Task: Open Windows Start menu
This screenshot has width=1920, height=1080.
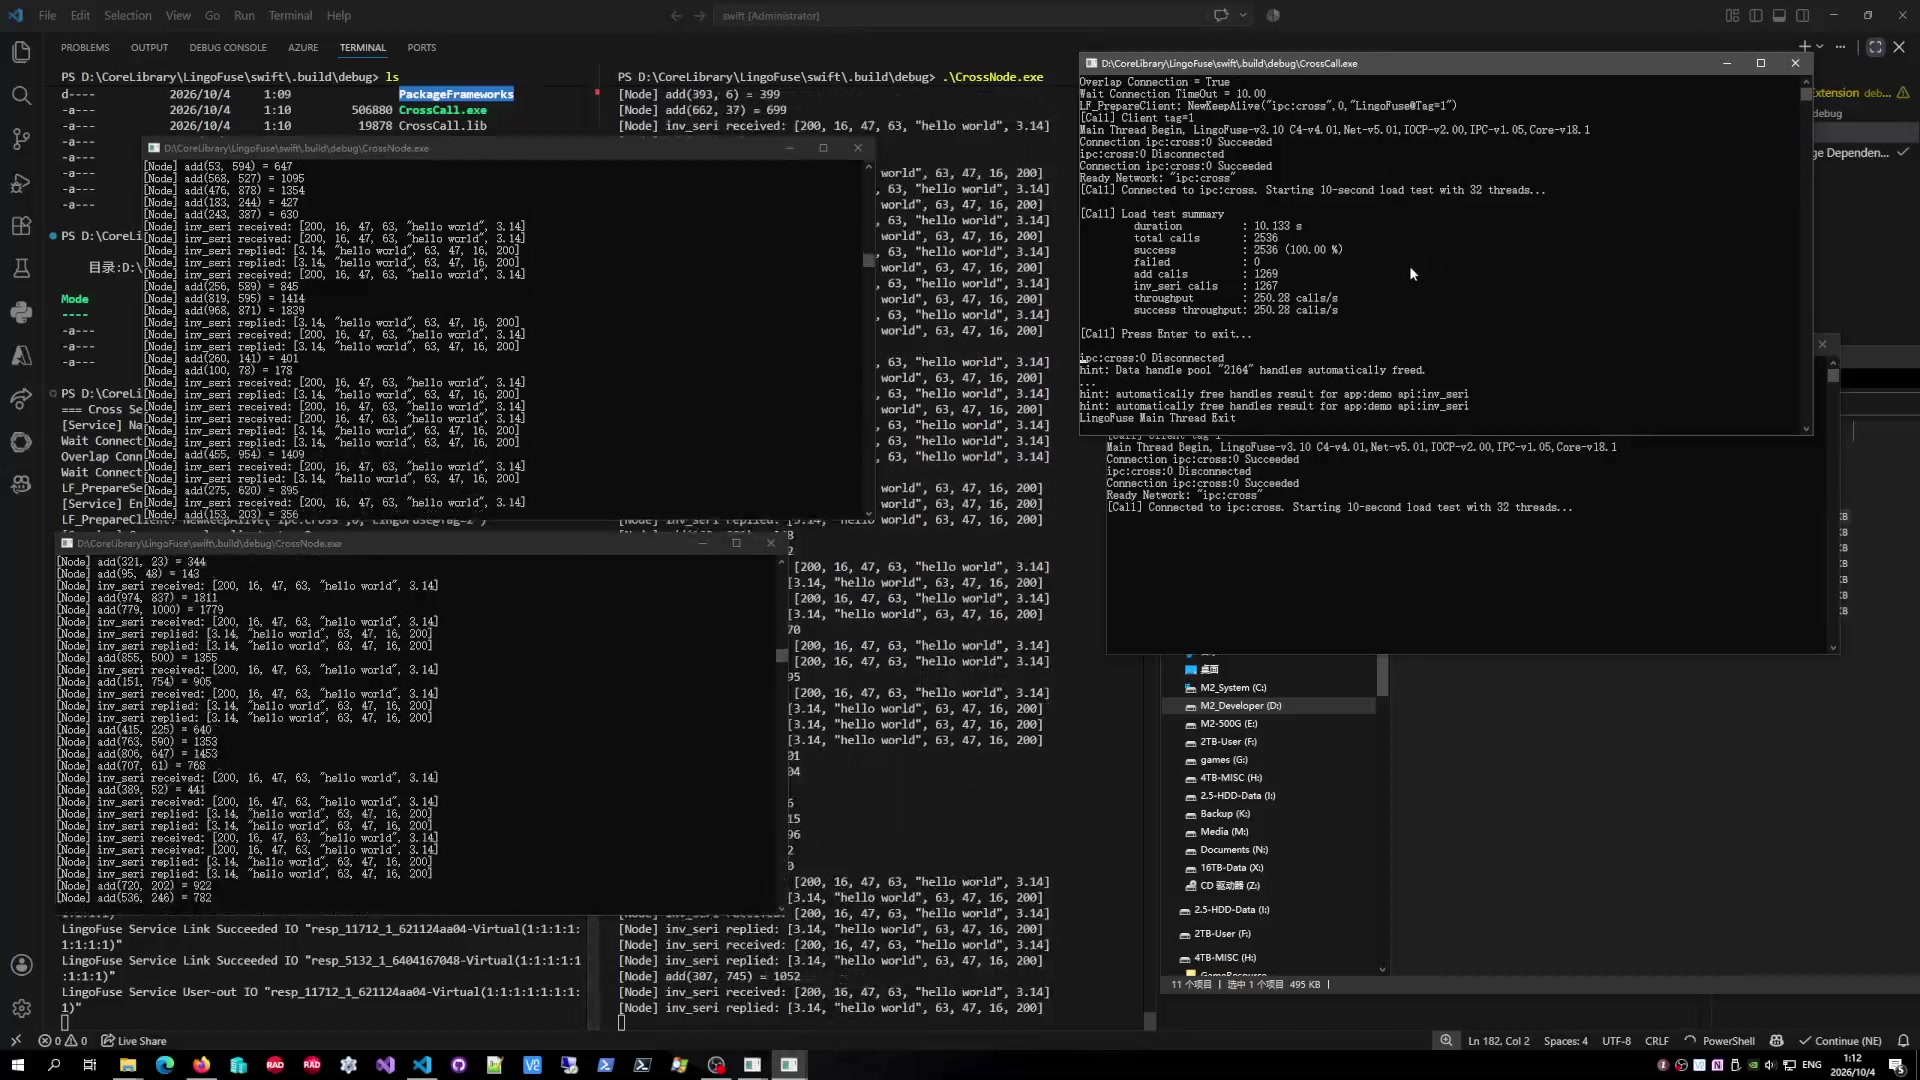Action: click(17, 1065)
